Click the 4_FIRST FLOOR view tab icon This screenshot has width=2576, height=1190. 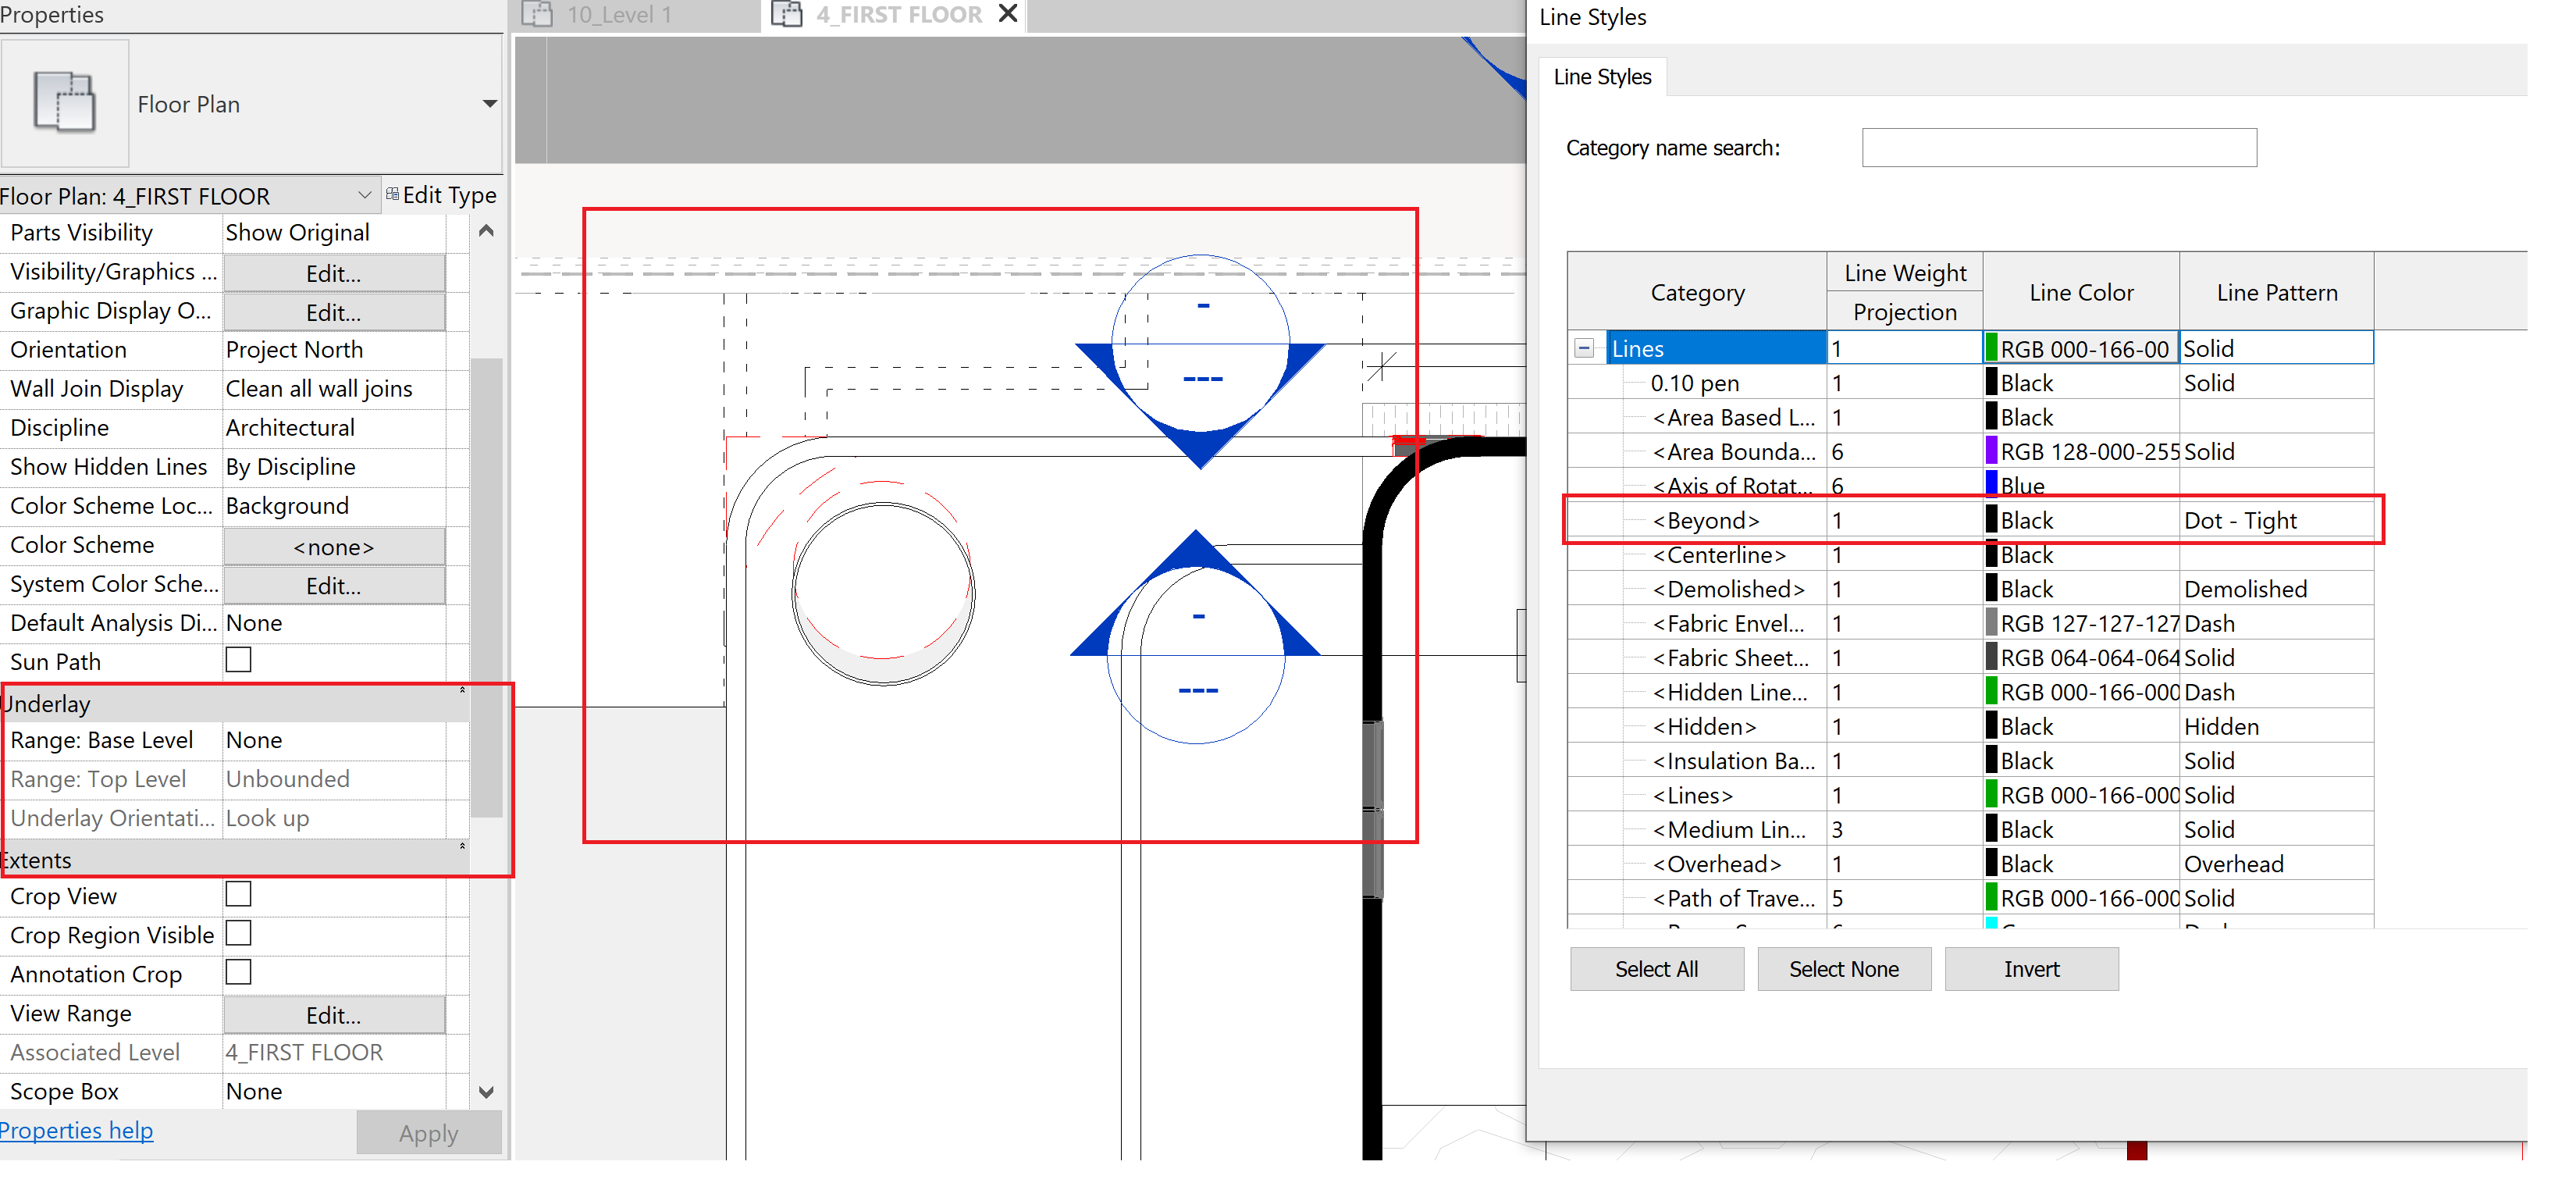787,14
